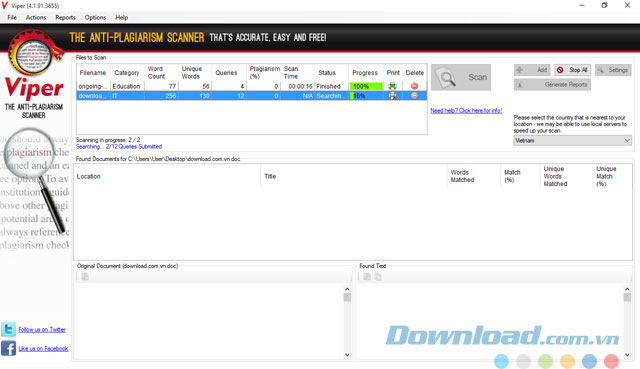Click Found Text scrollbar down arrow
The height and width of the screenshot is (369, 640).
click(627, 355)
